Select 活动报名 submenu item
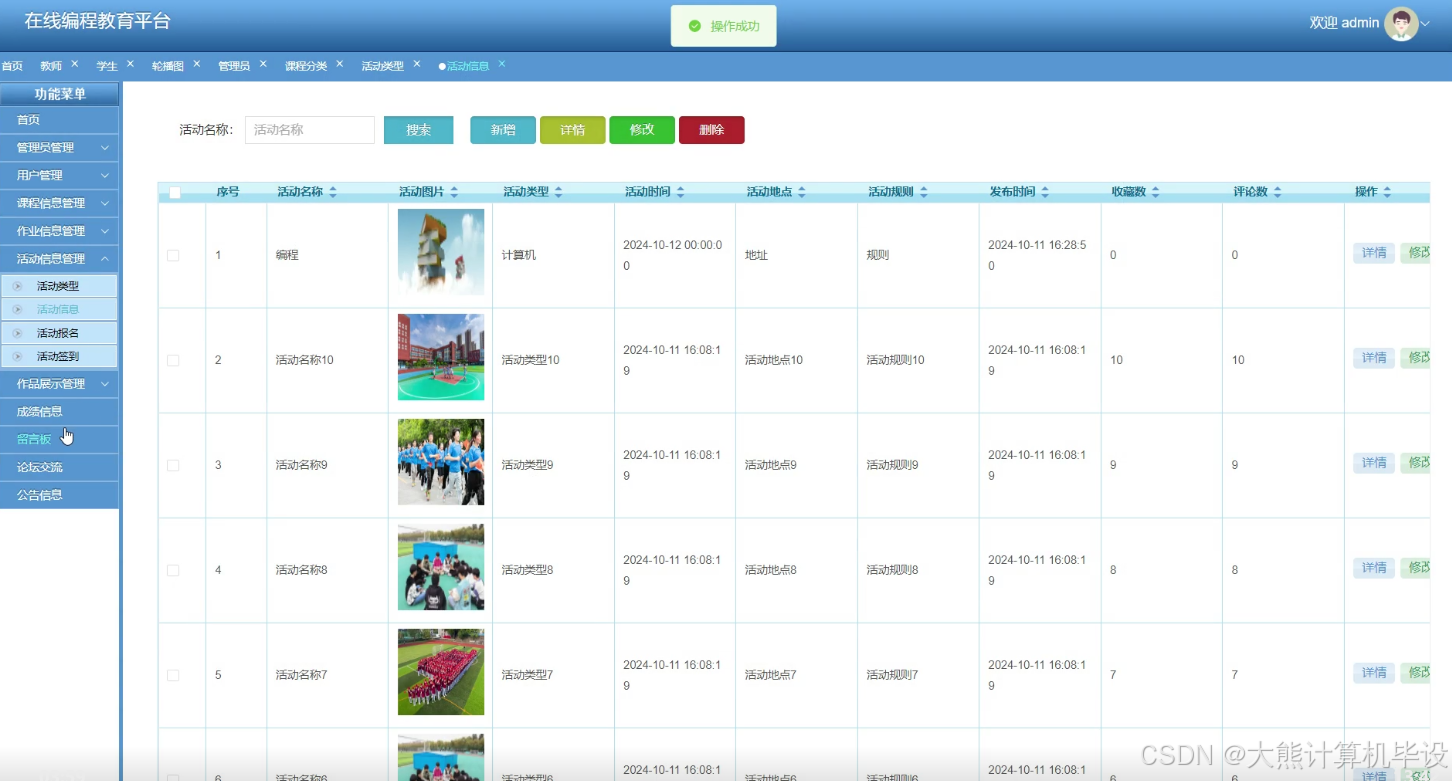This screenshot has width=1452, height=781. [x=59, y=333]
